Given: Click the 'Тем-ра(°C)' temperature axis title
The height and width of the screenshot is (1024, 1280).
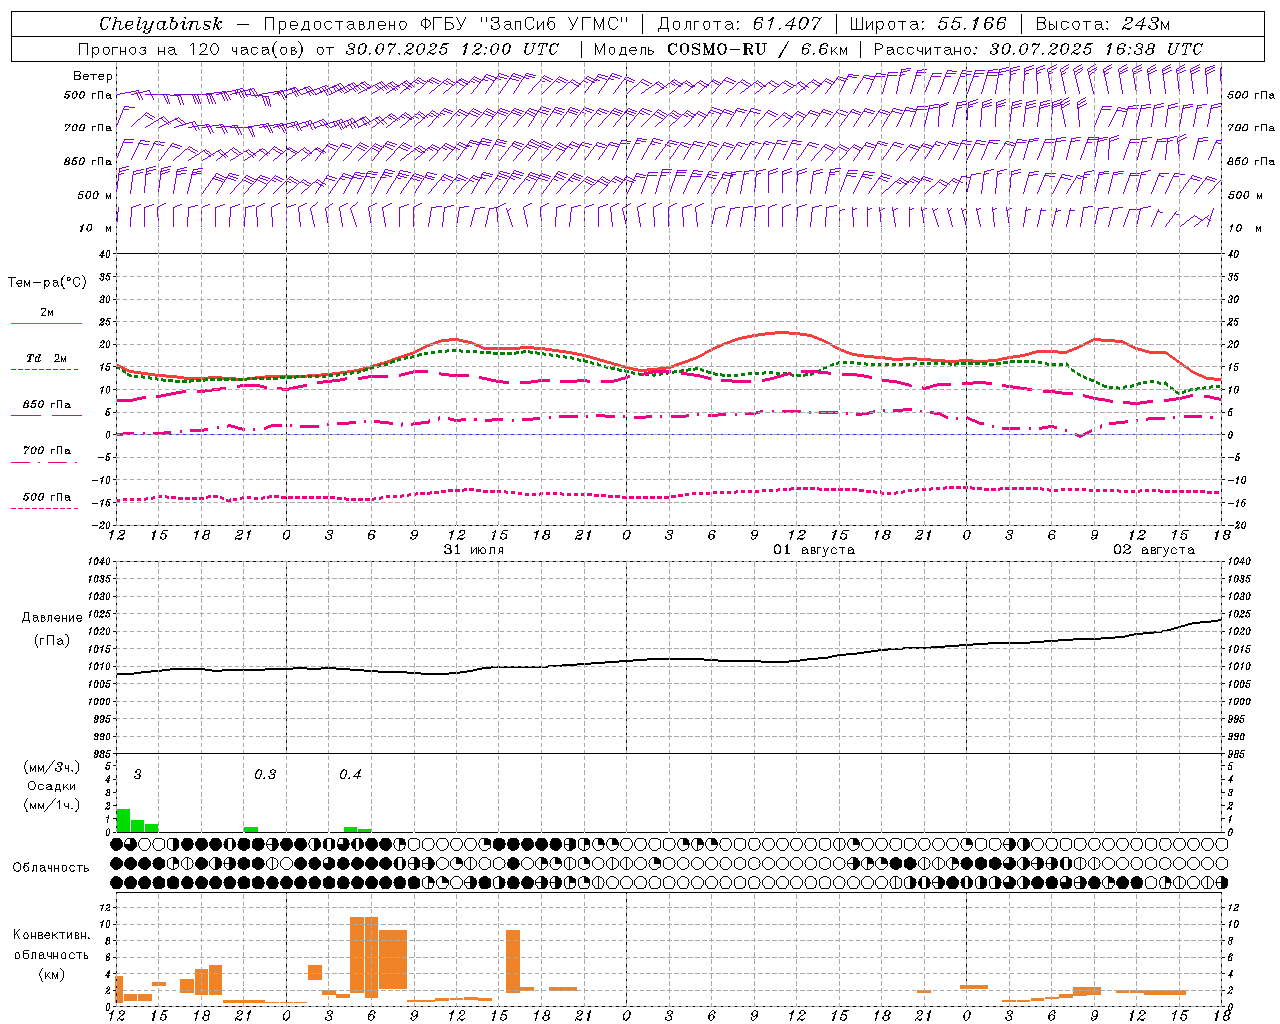Looking at the screenshot, I should (47, 282).
